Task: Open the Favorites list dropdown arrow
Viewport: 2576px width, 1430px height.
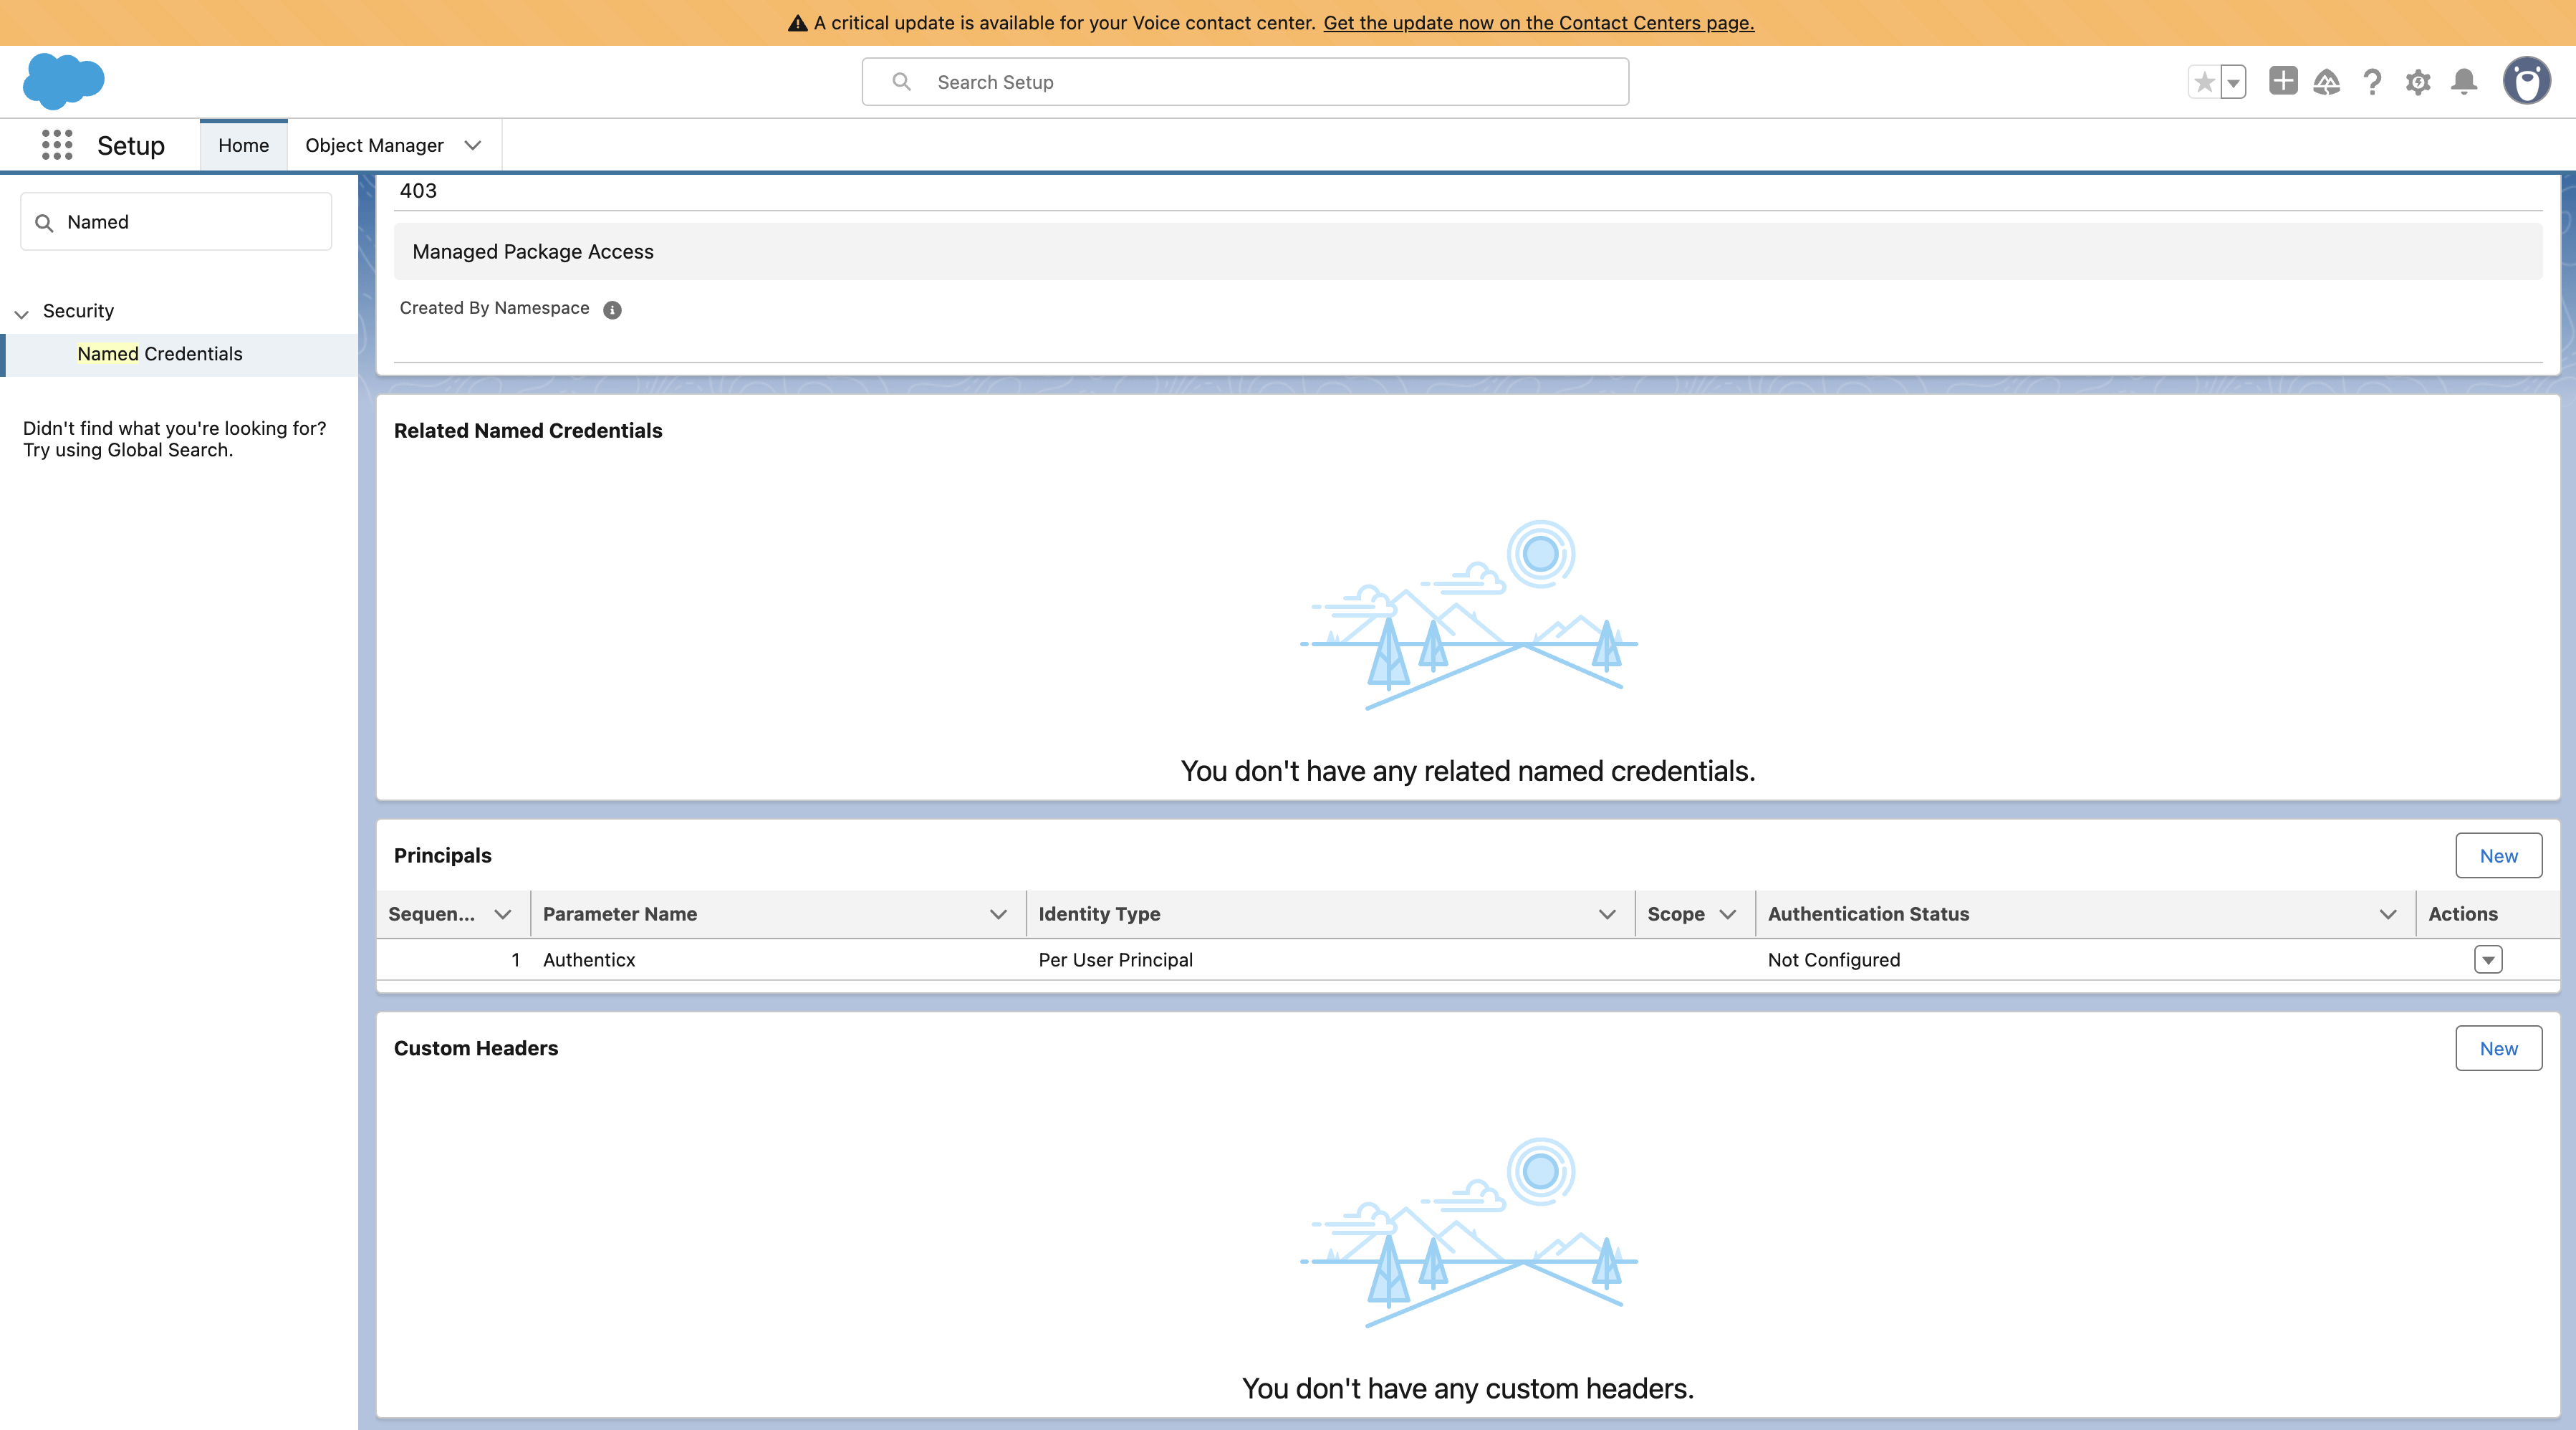Action: [x=2233, y=82]
